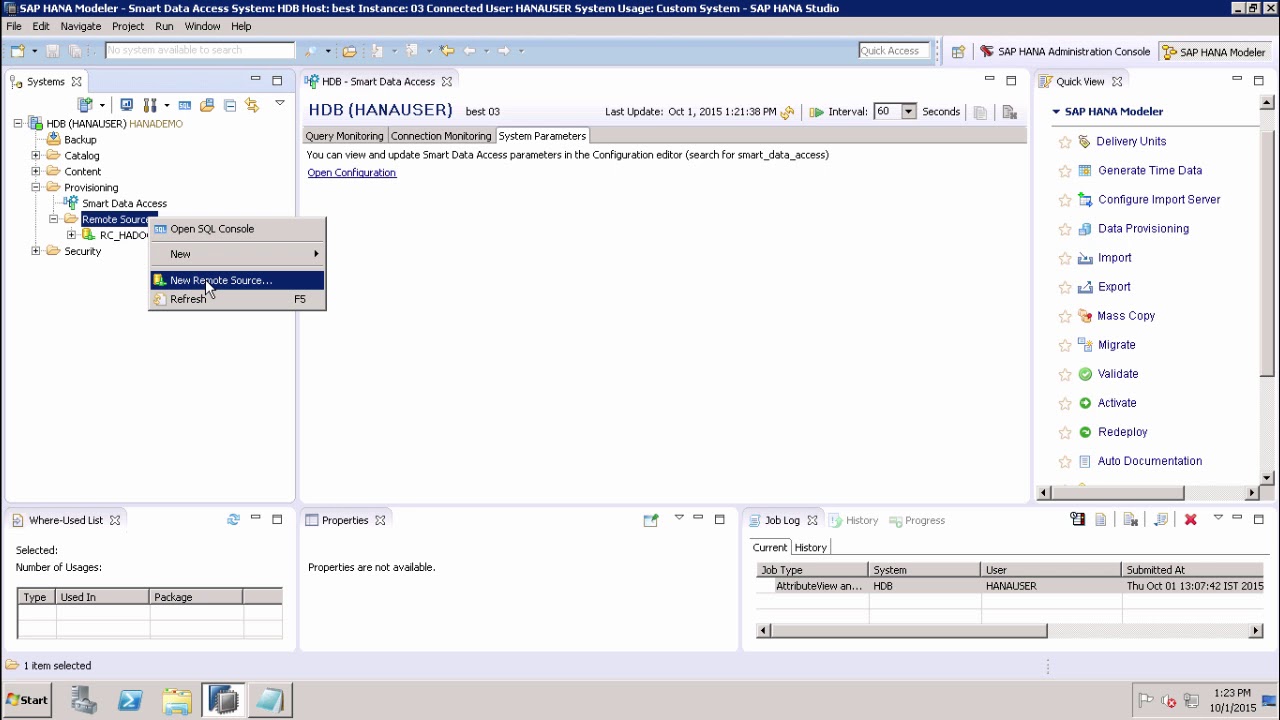Open the New submenu in context menu
Screen dimensions: 1280x720
(x=237, y=254)
